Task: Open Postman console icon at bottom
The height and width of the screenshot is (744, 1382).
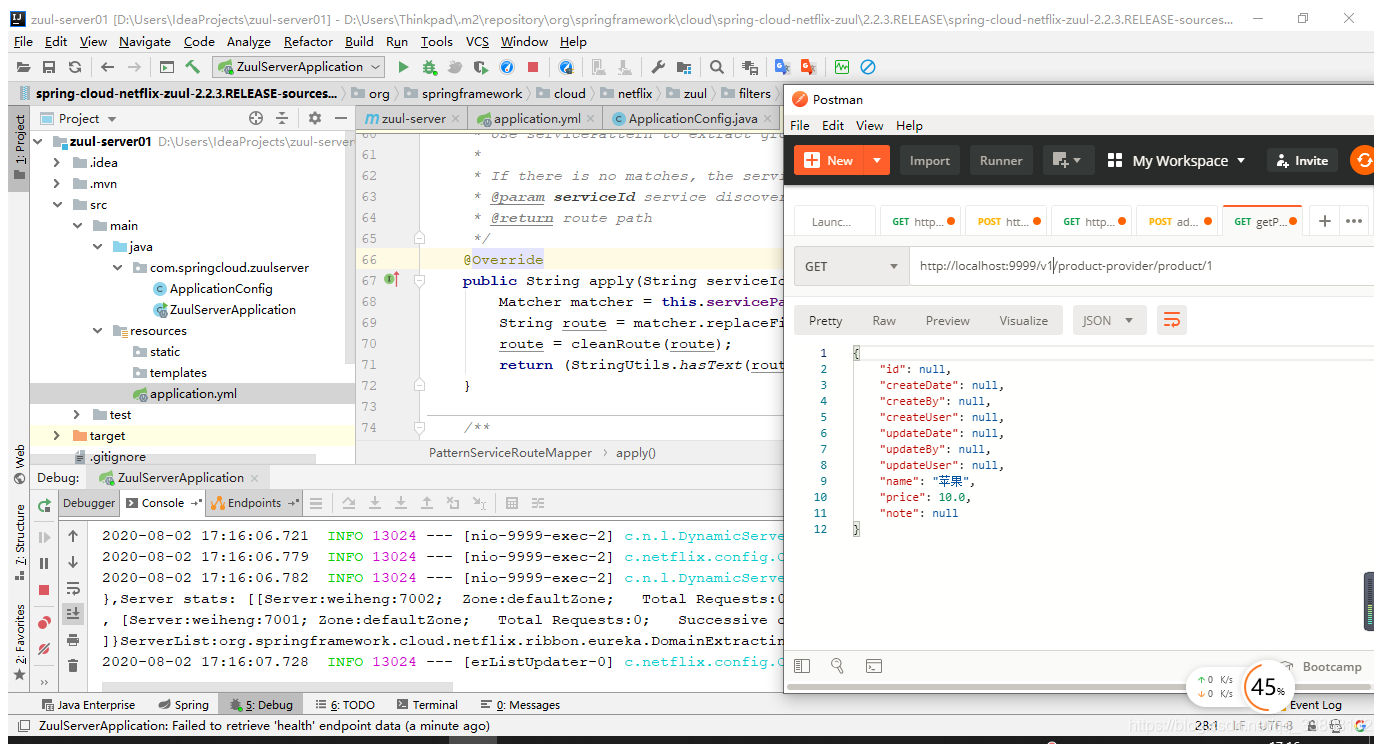Action: click(873, 666)
